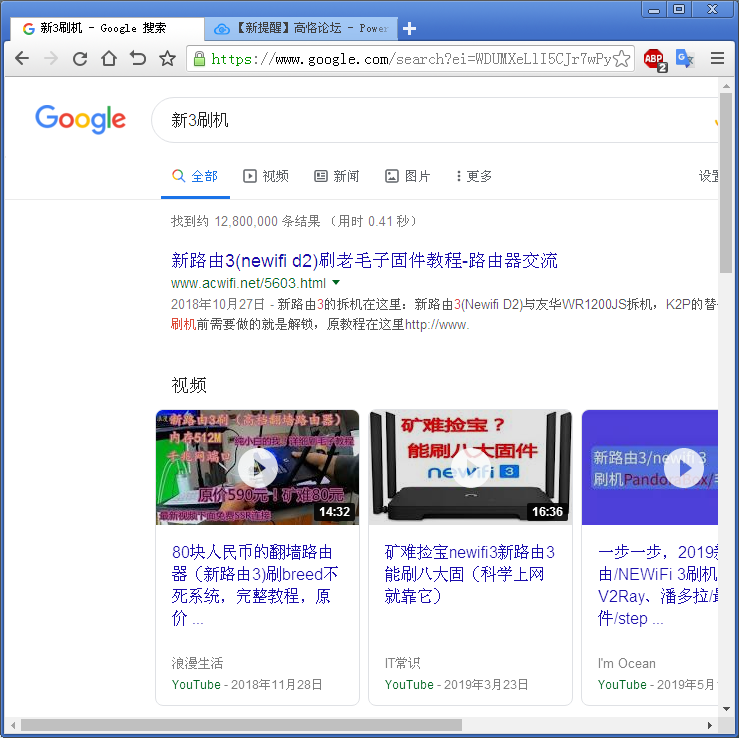Click YouTube - 2018年11月28日 source text
The image size is (739, 738).
pos(247,684)
